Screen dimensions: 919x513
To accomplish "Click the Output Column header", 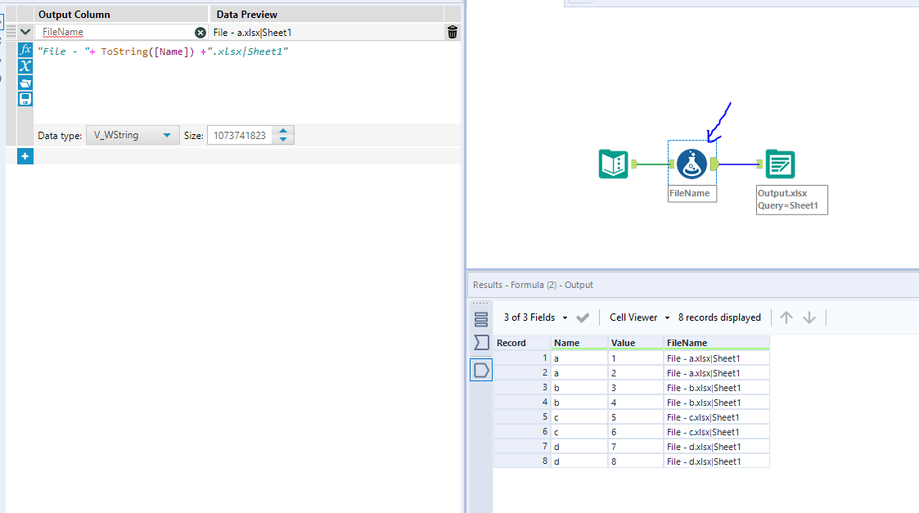I will pyautogui.click(x=121, y=14).
